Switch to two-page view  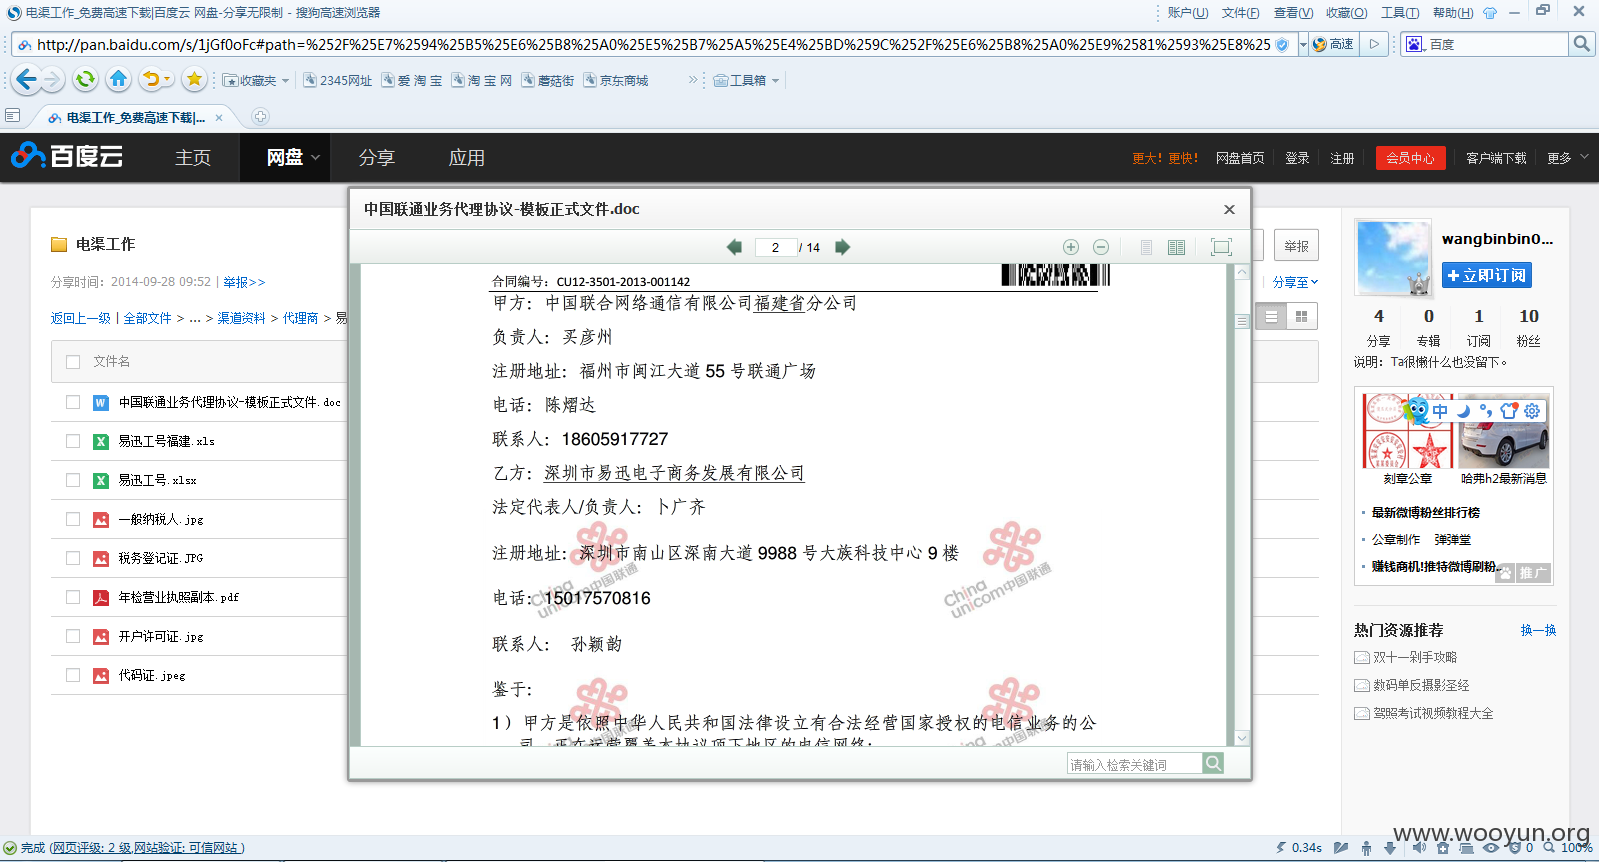coord(1177,247)
